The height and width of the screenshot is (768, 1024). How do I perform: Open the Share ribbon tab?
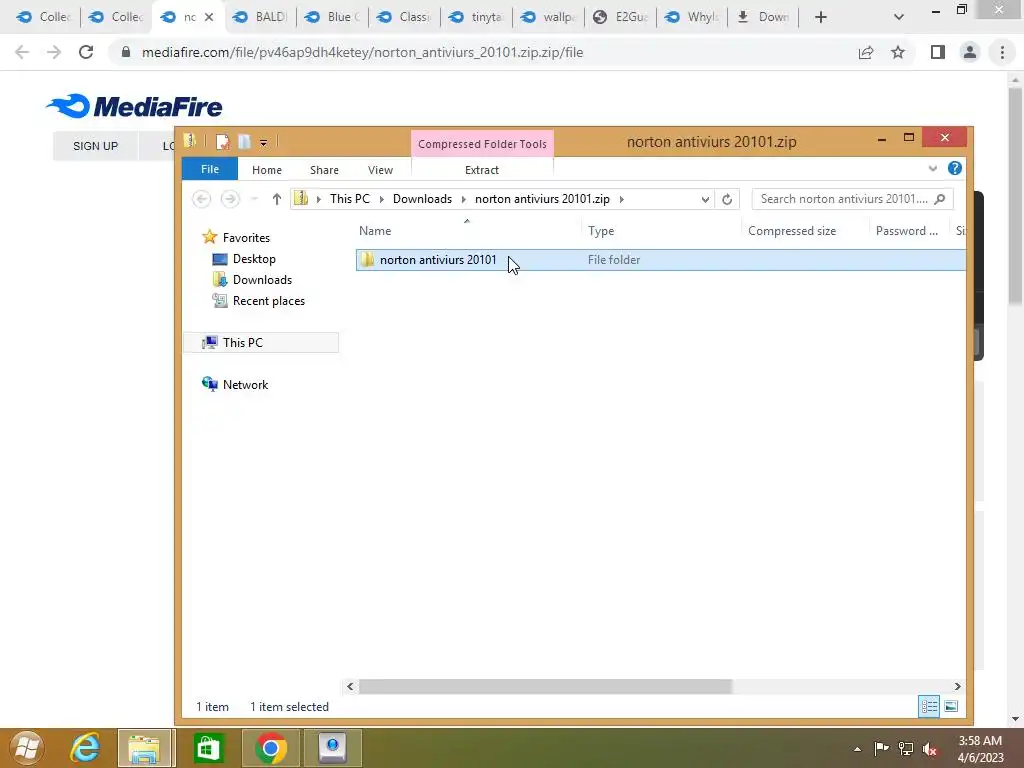pos(324,170)
